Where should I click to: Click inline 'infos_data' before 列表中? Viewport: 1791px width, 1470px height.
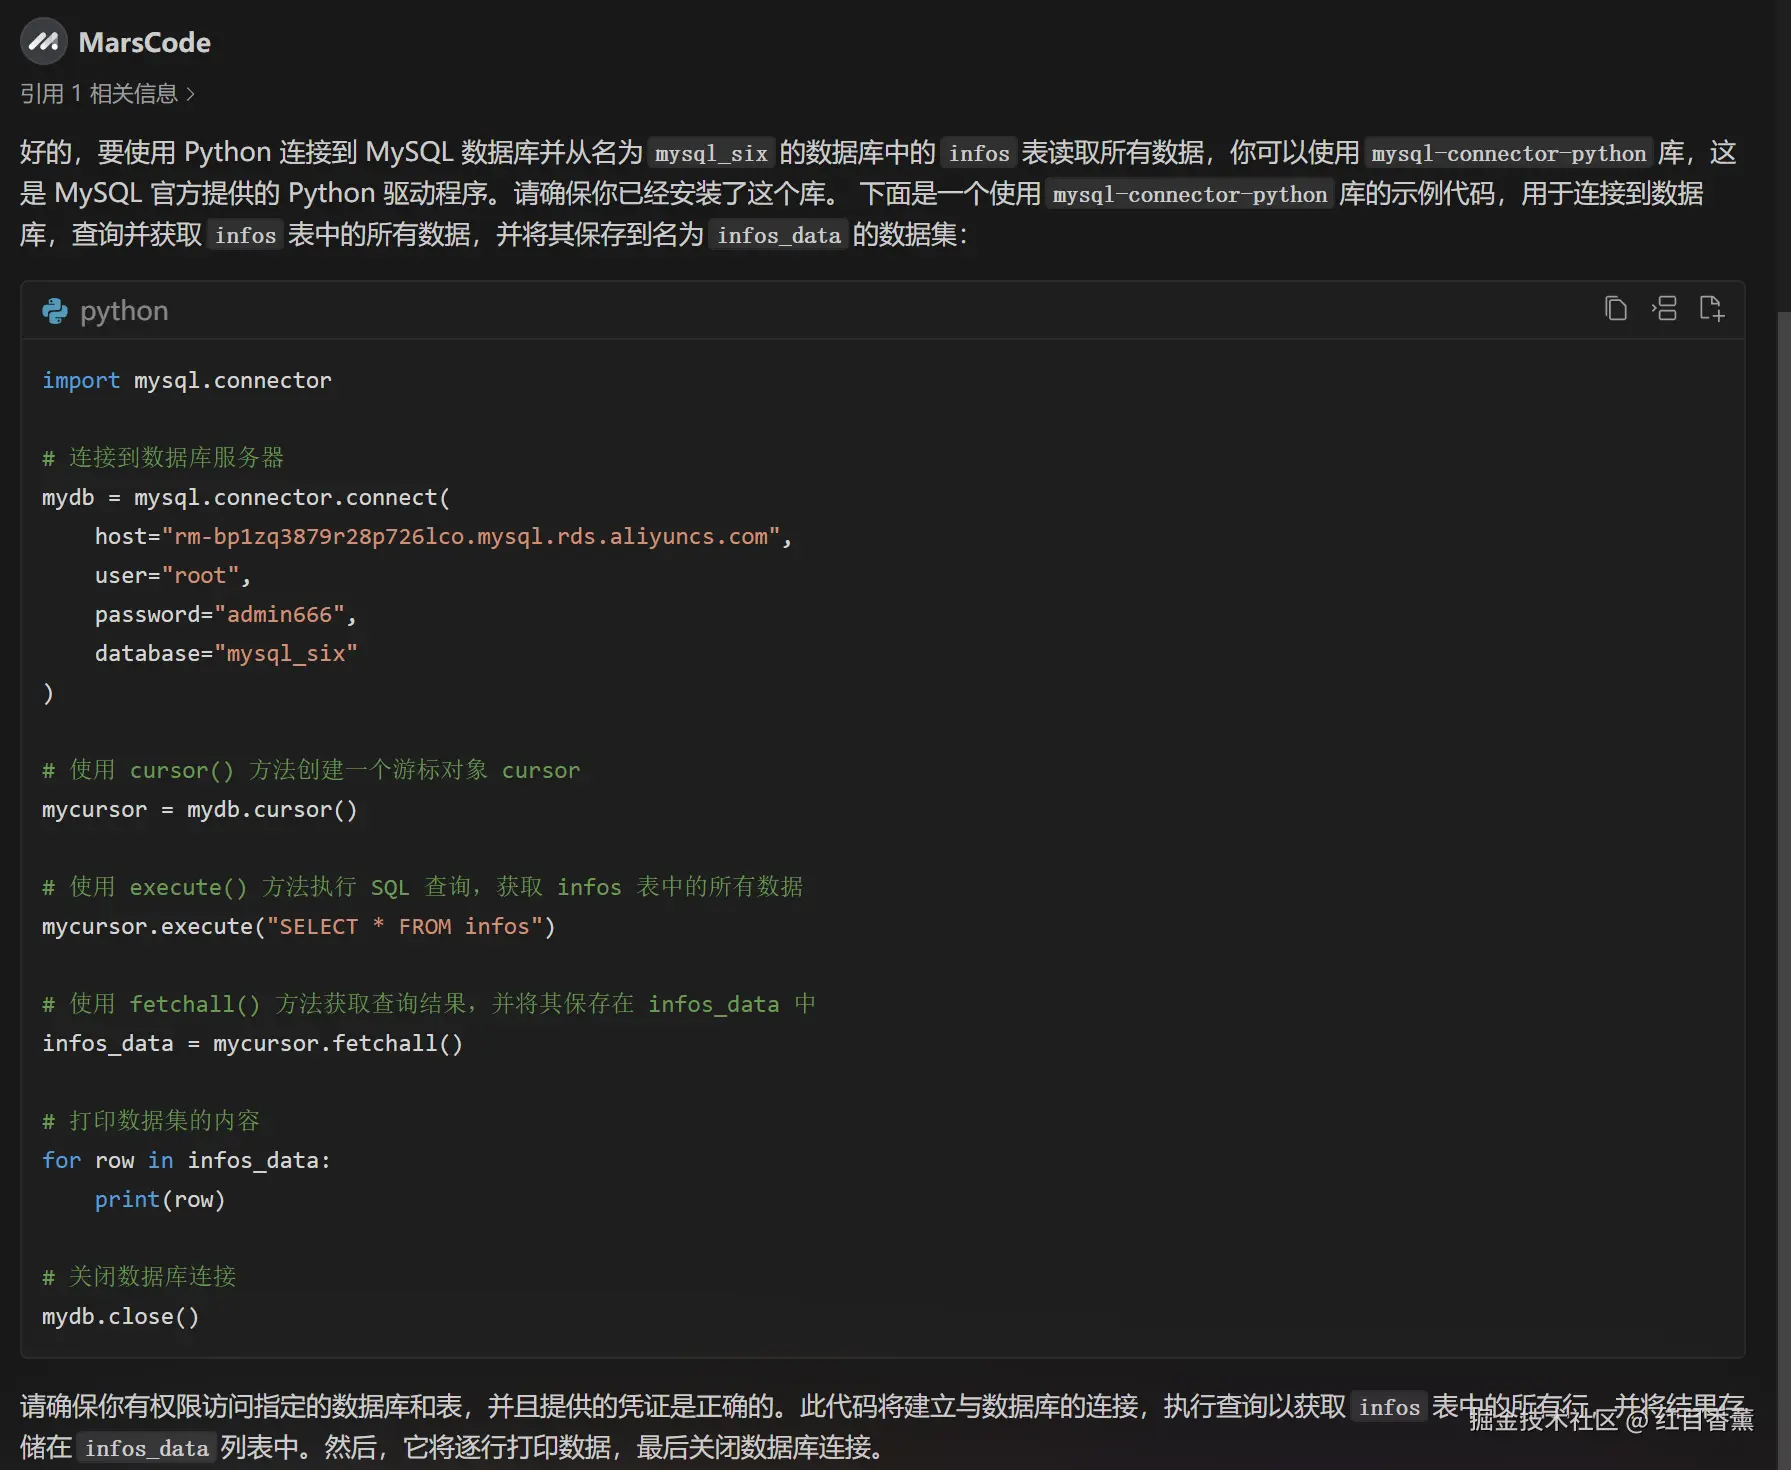point(146,1448)
